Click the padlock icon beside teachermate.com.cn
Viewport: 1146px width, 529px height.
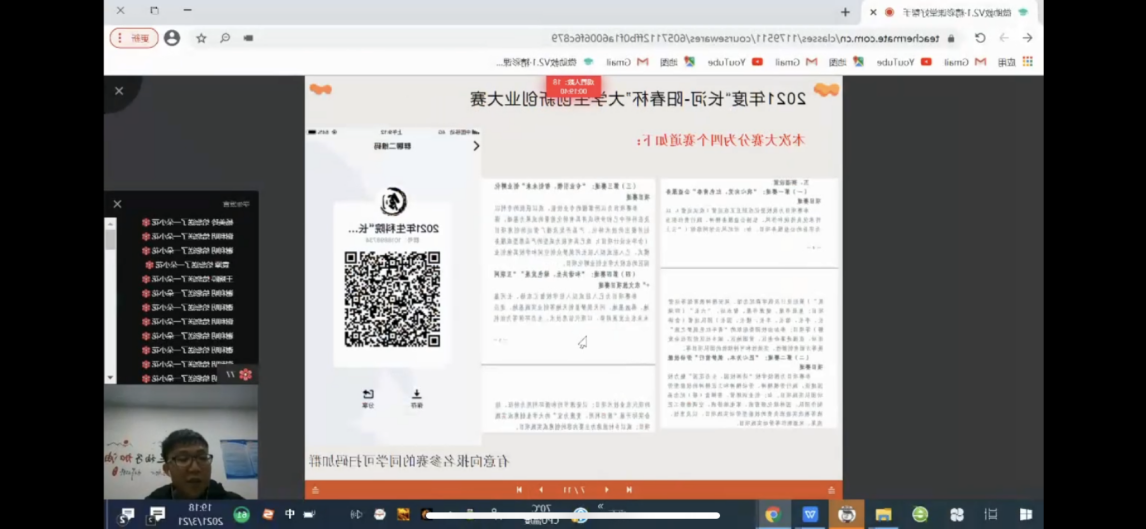pyautogui.click(x=951, y=38)
